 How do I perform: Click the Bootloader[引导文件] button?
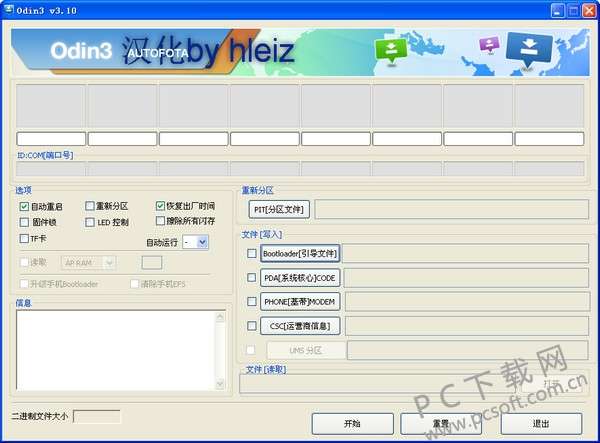pos(300,253)
